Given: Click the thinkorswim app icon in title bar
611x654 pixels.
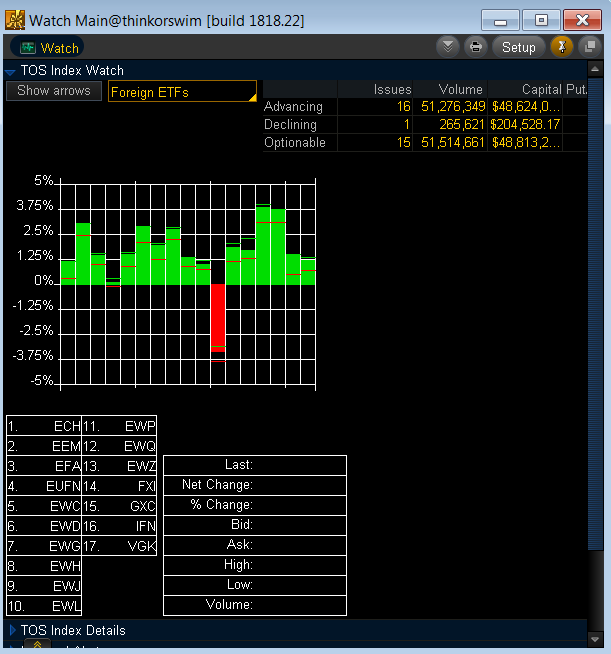Looking at the screenshot, I should (15, 20).
